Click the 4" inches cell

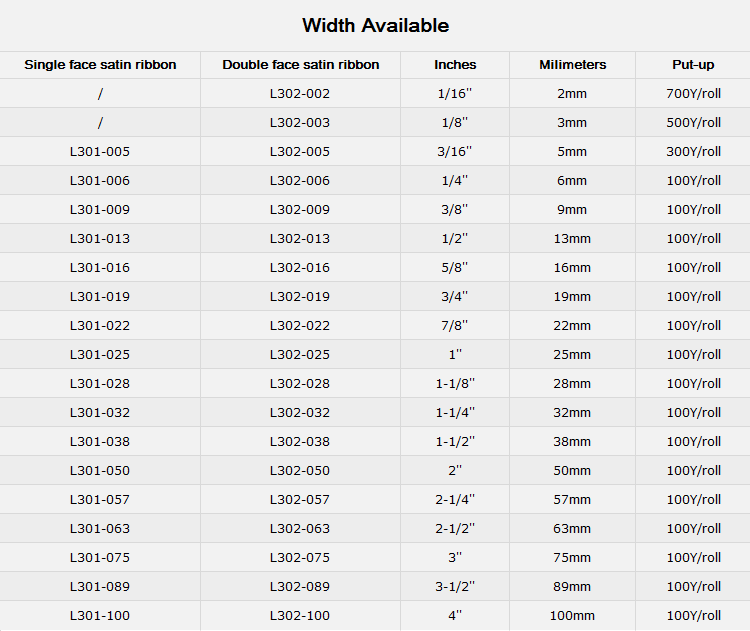click(455, 615)
